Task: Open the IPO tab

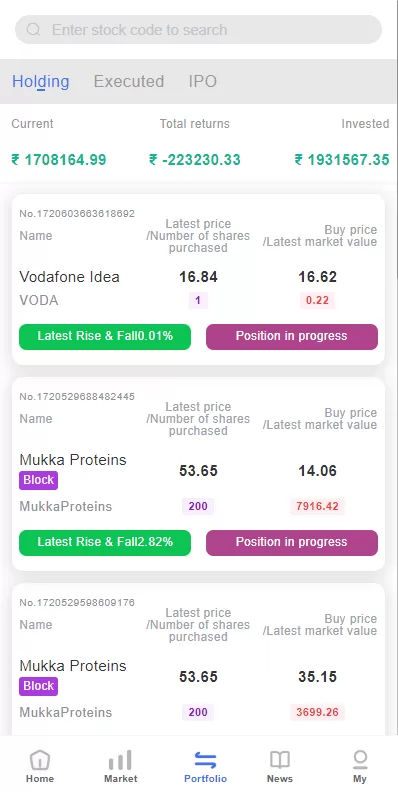Action: tap(203, 81)
